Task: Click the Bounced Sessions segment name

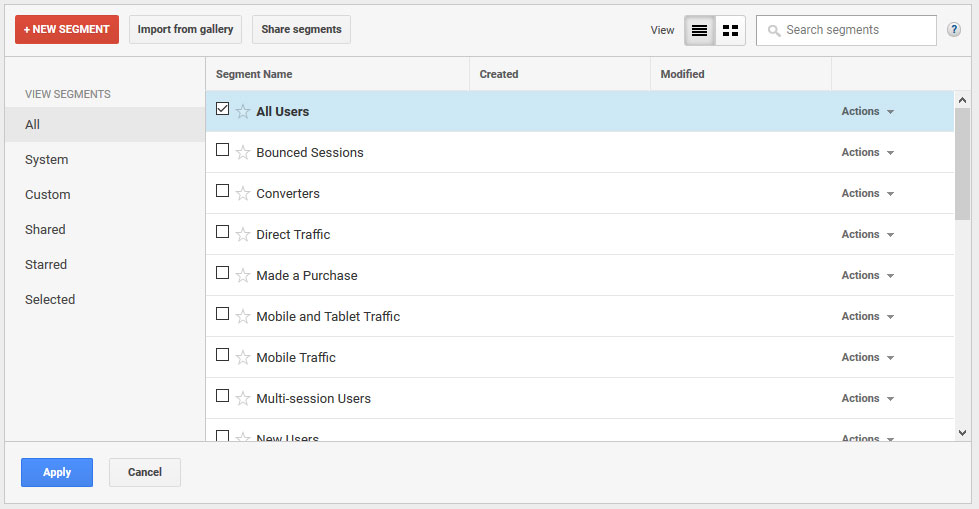Action: (310, 152)
